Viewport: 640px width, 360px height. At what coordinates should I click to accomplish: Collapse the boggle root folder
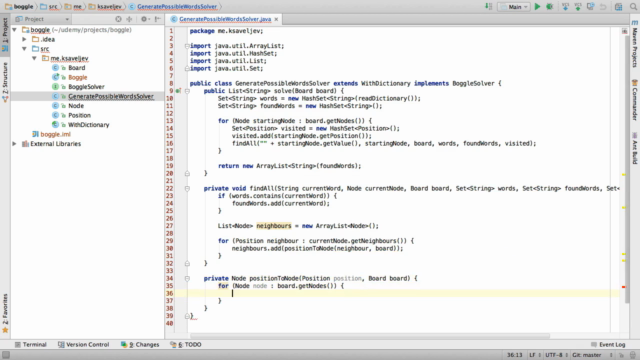click(x=15, y=30)
